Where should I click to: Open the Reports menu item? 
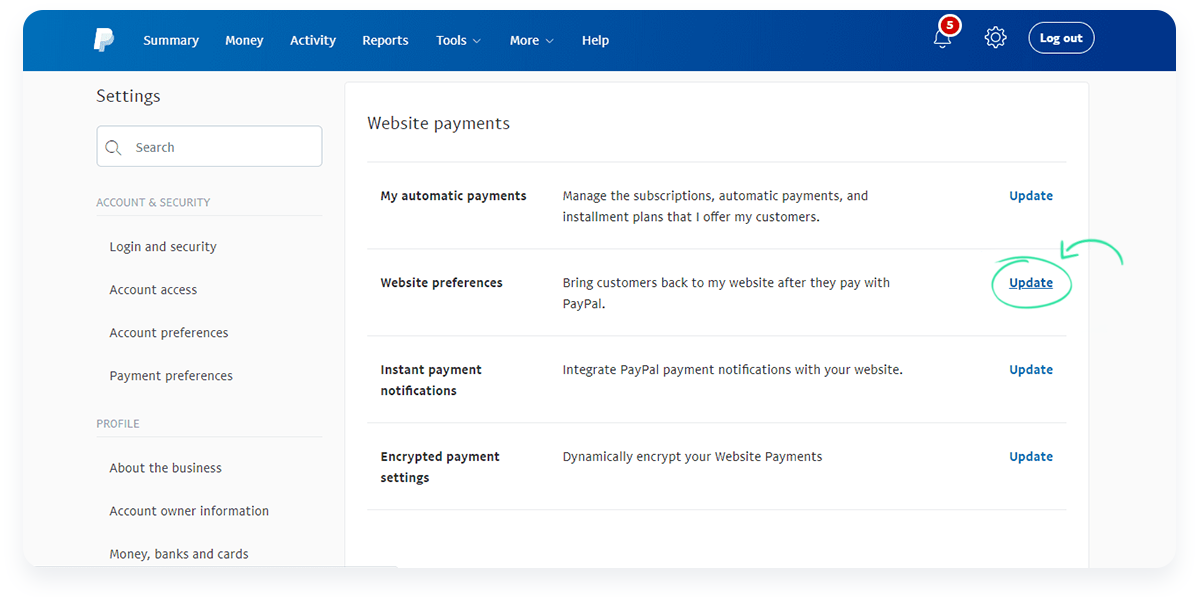click(x=385, y=40)
